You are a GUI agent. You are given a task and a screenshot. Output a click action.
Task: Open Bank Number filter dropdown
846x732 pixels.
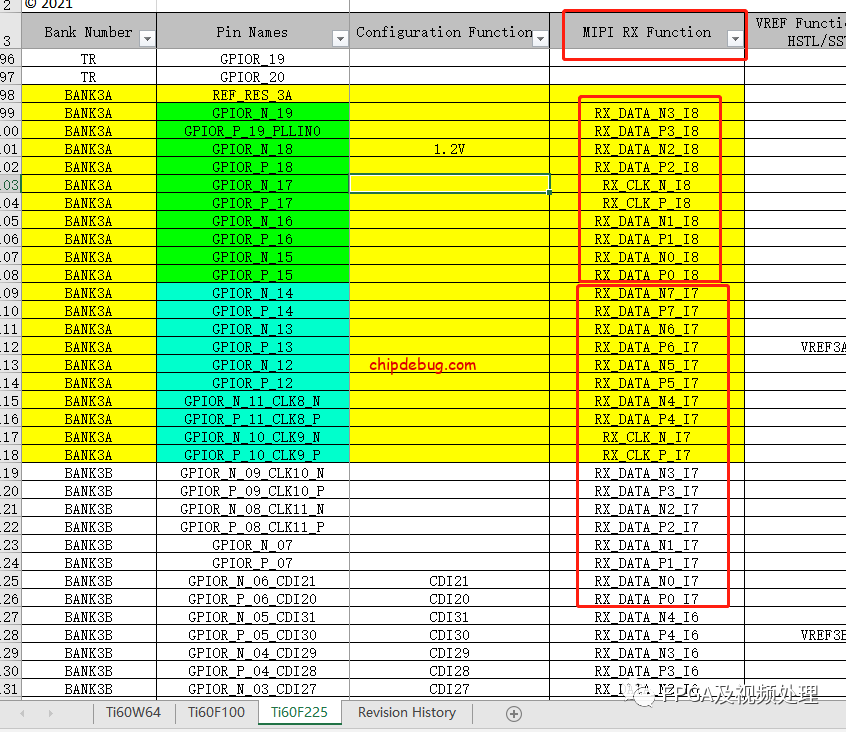147,38
